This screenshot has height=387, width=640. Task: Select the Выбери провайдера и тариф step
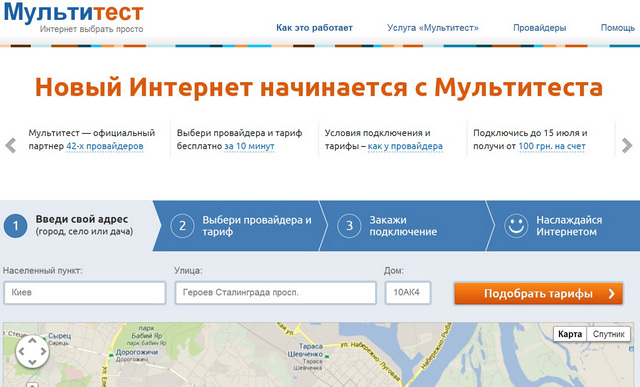241,226
